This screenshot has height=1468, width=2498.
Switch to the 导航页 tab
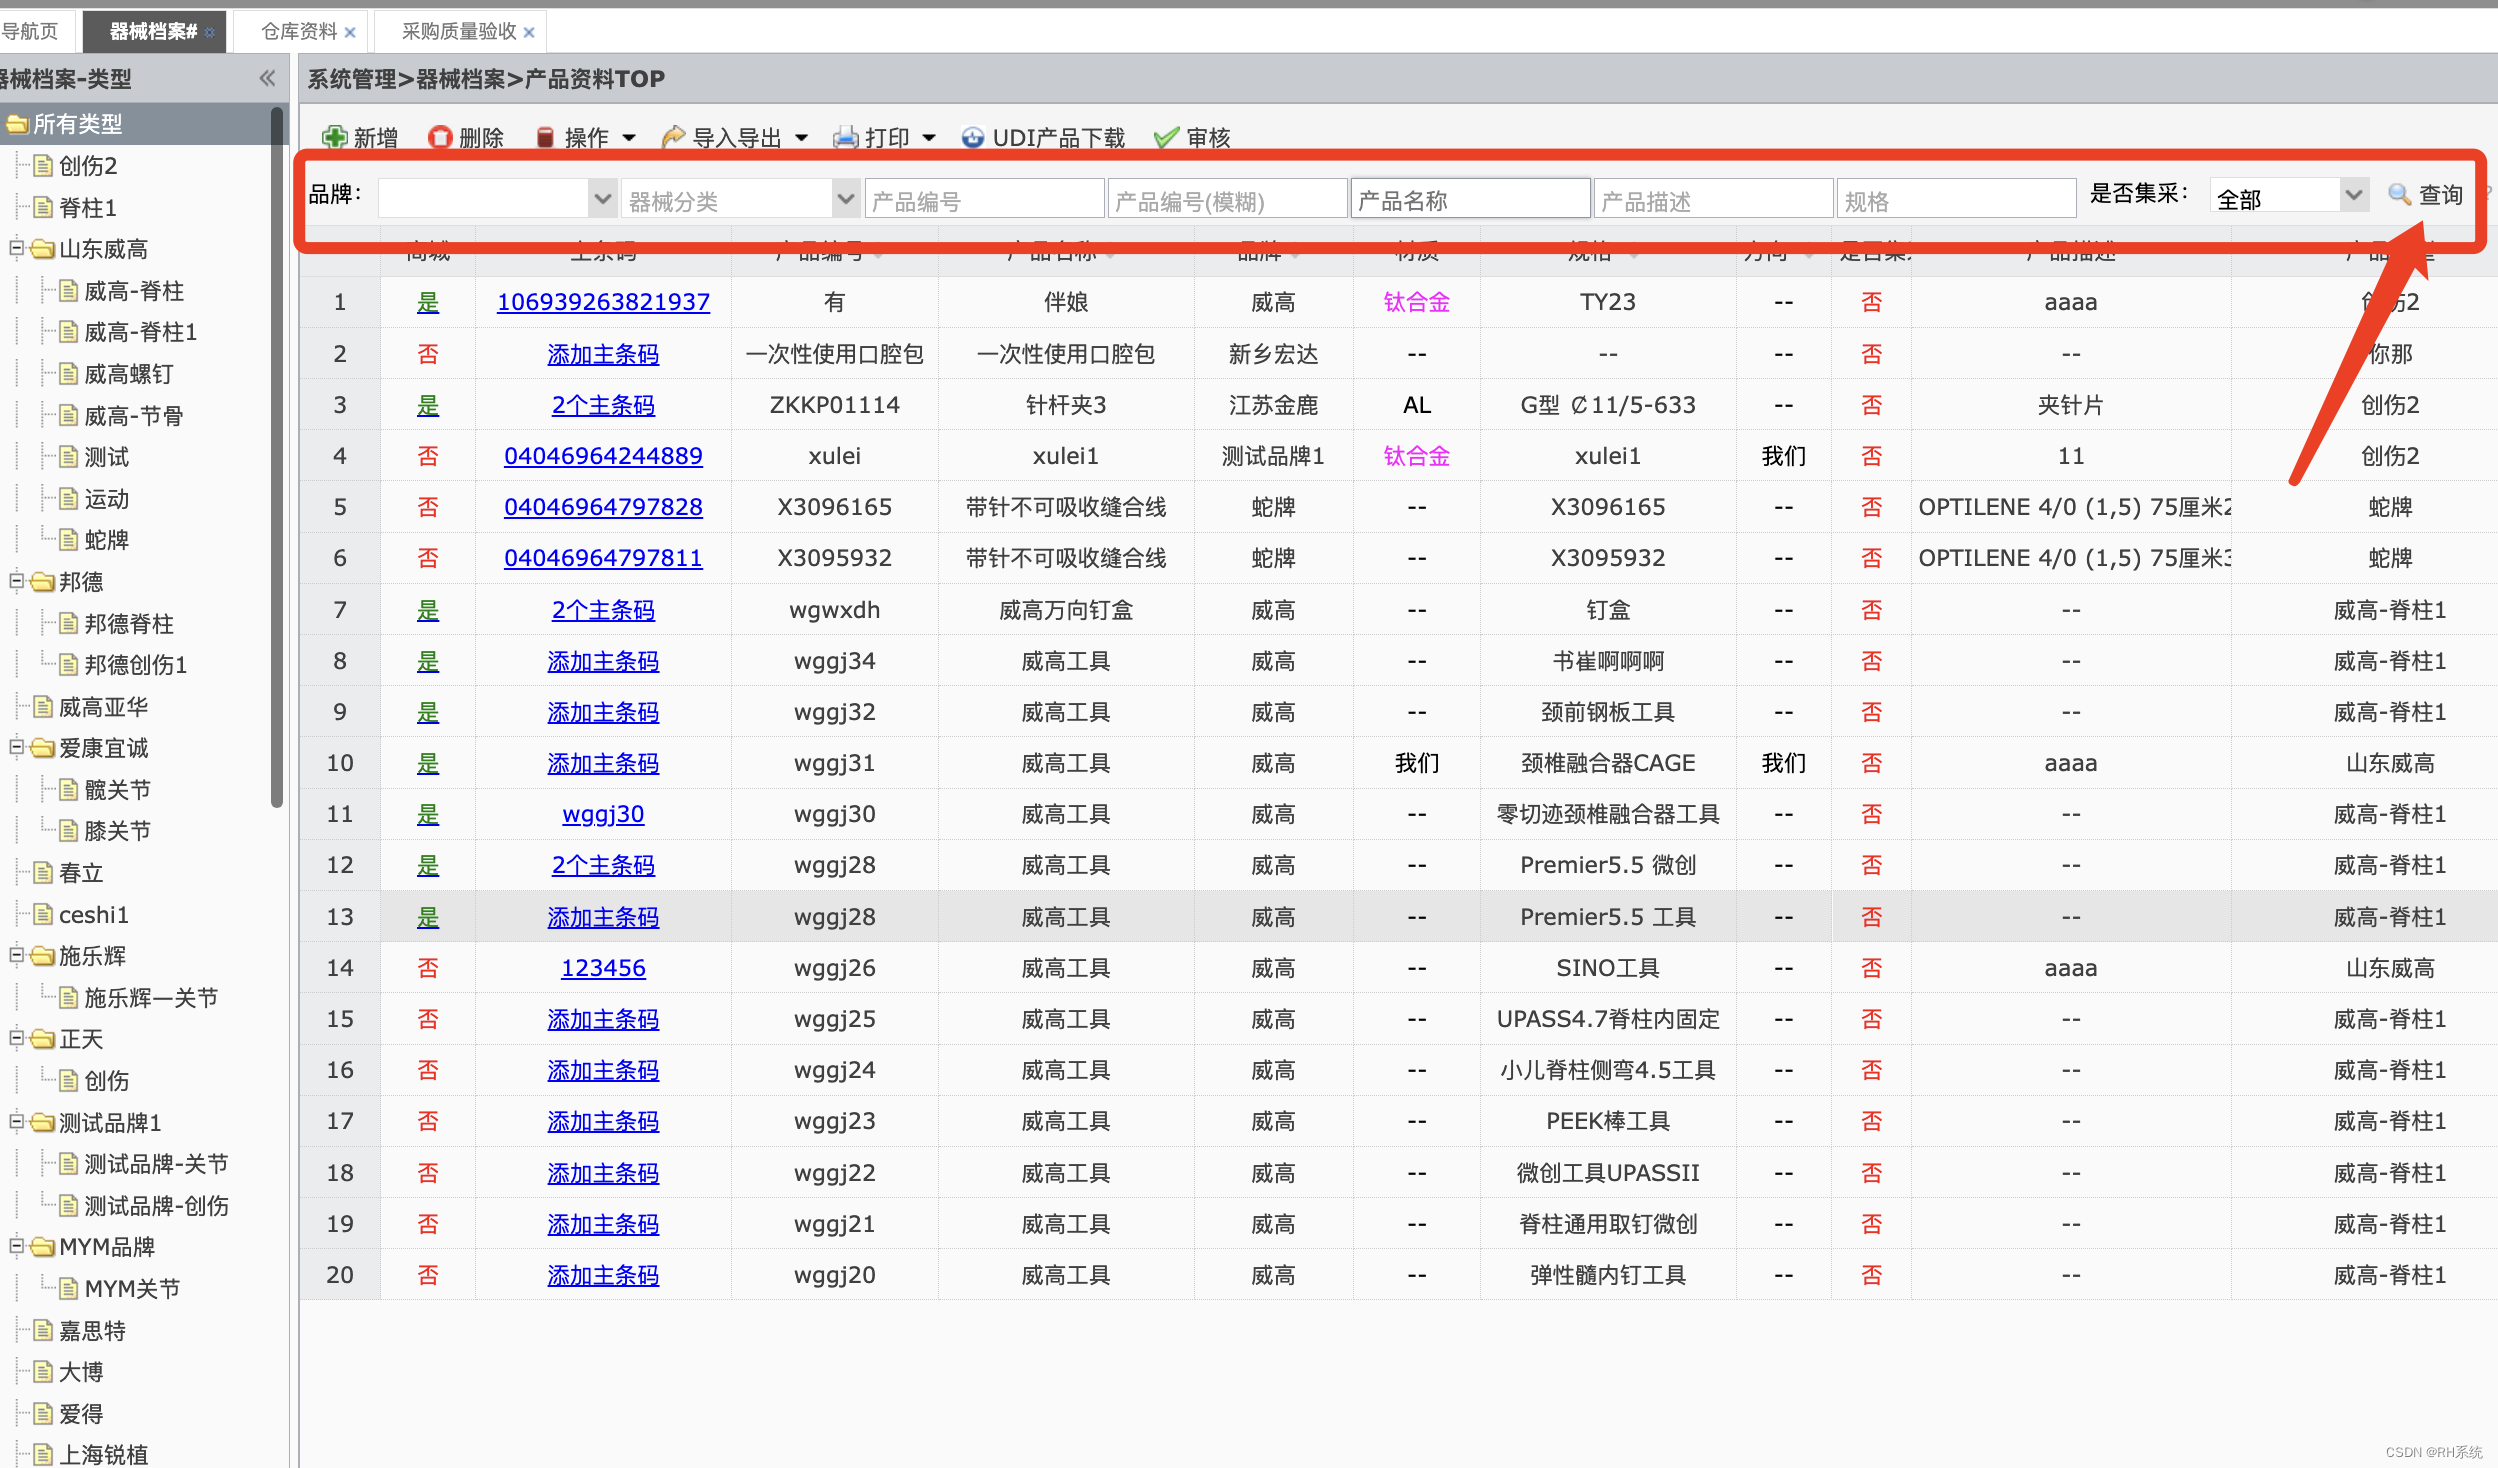pos(30,31)
